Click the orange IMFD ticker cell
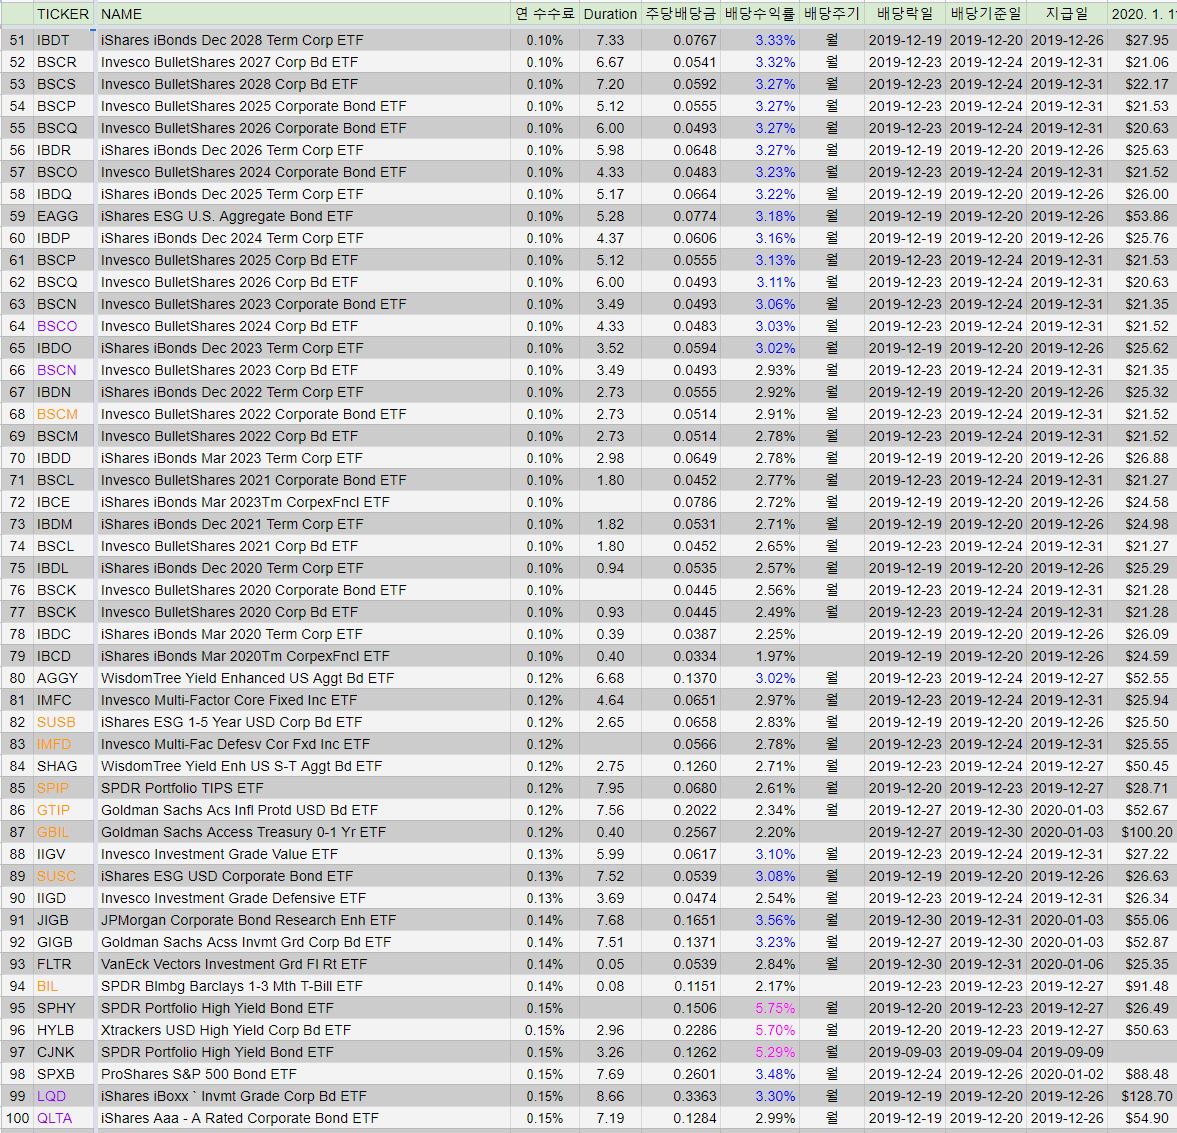 coord(63,744)
